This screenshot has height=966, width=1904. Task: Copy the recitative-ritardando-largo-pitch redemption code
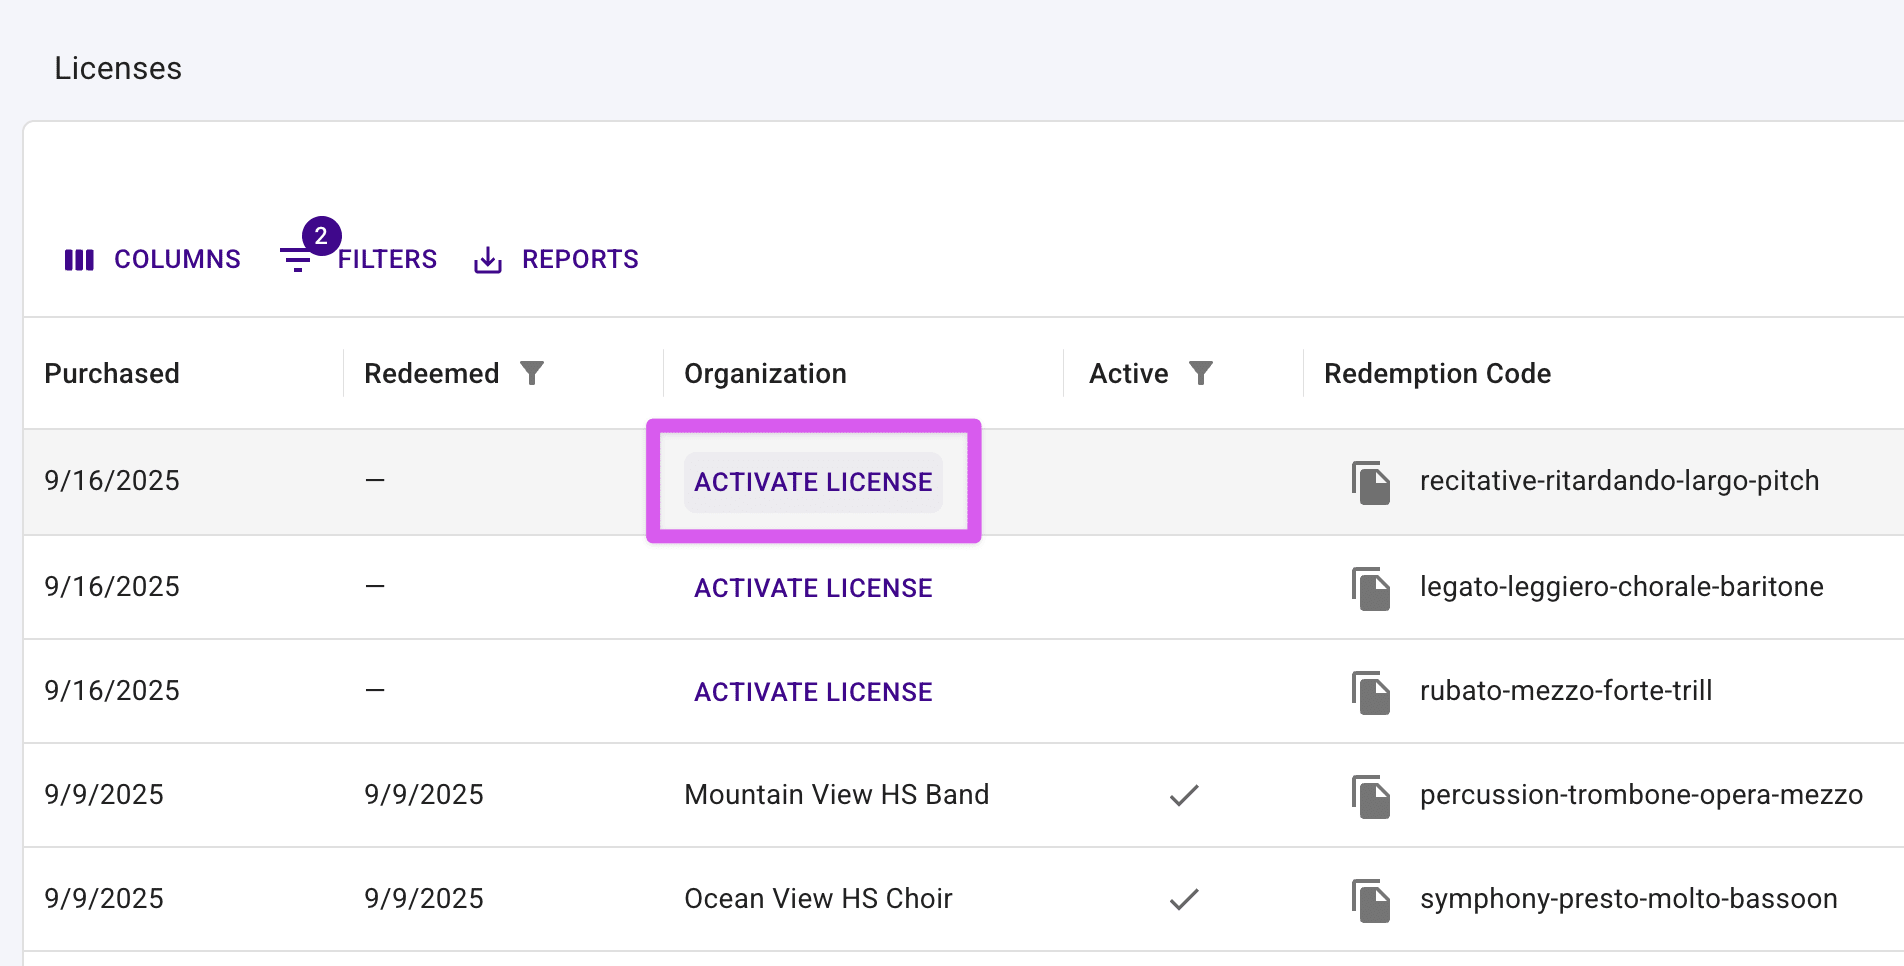coord(1371,483)
